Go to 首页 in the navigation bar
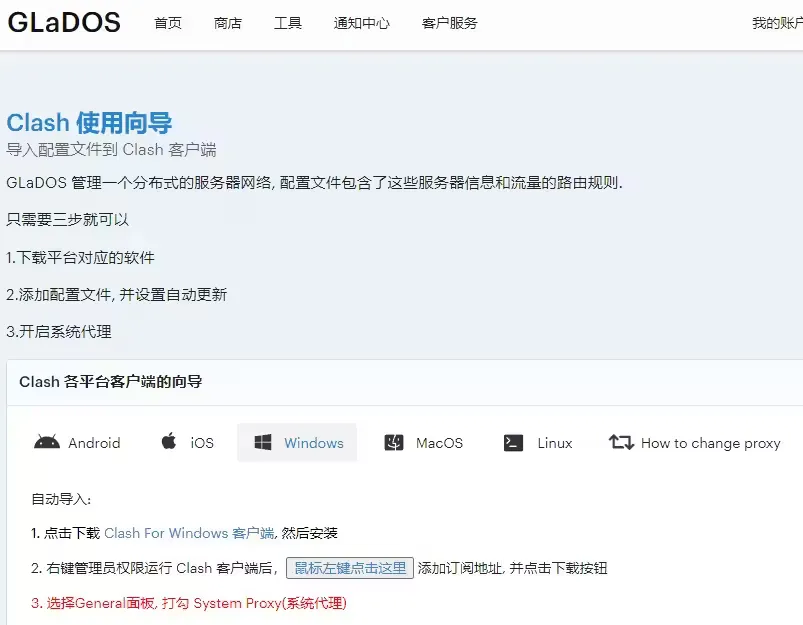This screenshot has width=803, height=625. [x=168, y=23]
